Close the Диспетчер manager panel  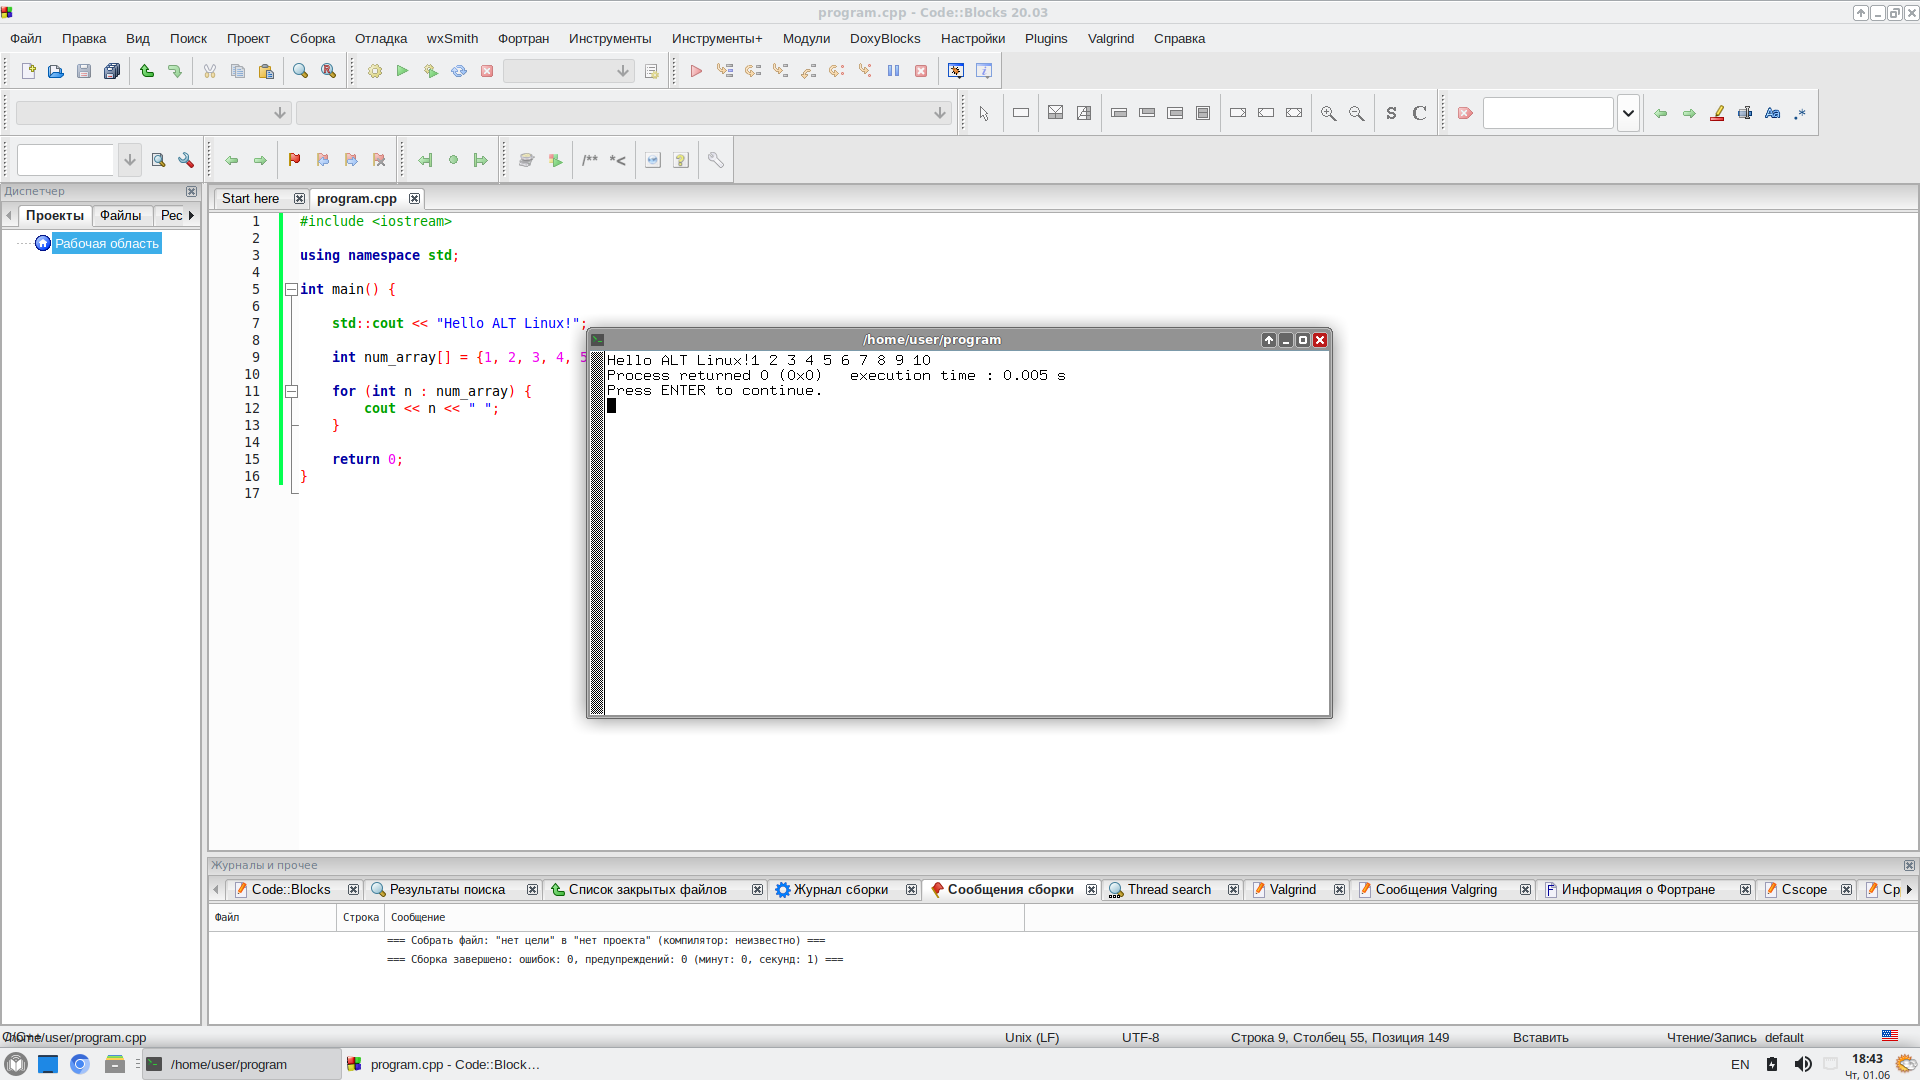coord(191,191)
